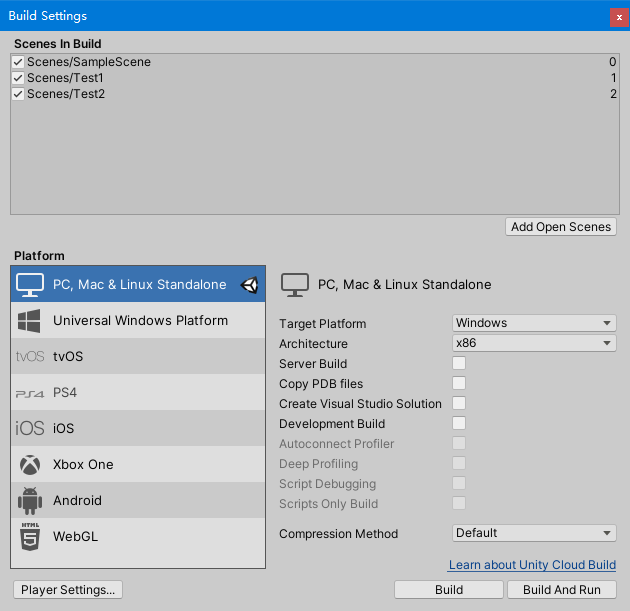Select Universal Windows Platform in list
630x611 pixels.
point(138,320)
